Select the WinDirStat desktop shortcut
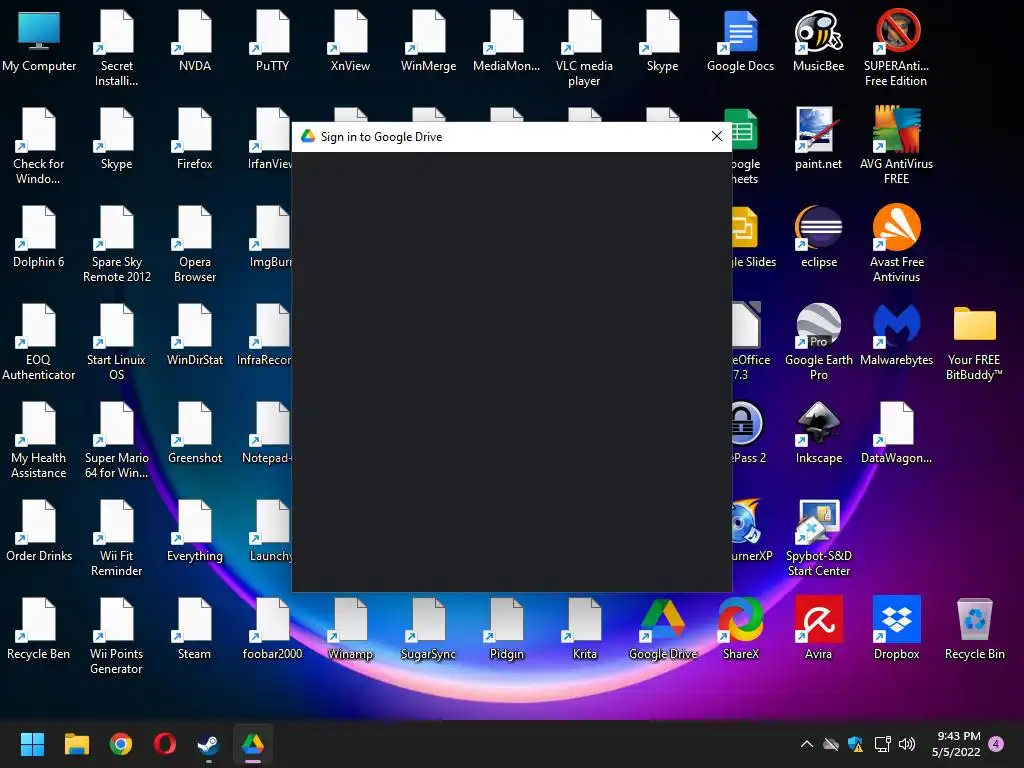 (195, 334)
